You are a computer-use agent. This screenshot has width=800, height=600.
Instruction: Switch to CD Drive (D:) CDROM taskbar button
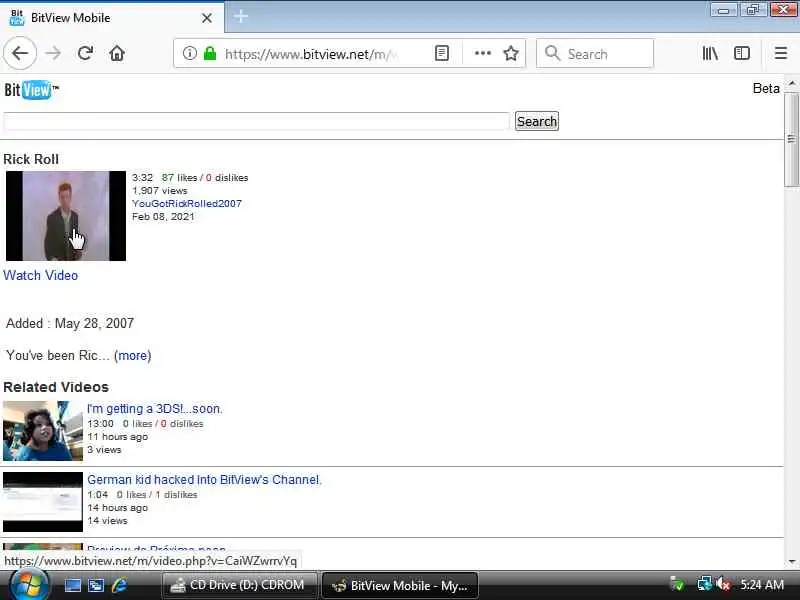coord(239,585)
